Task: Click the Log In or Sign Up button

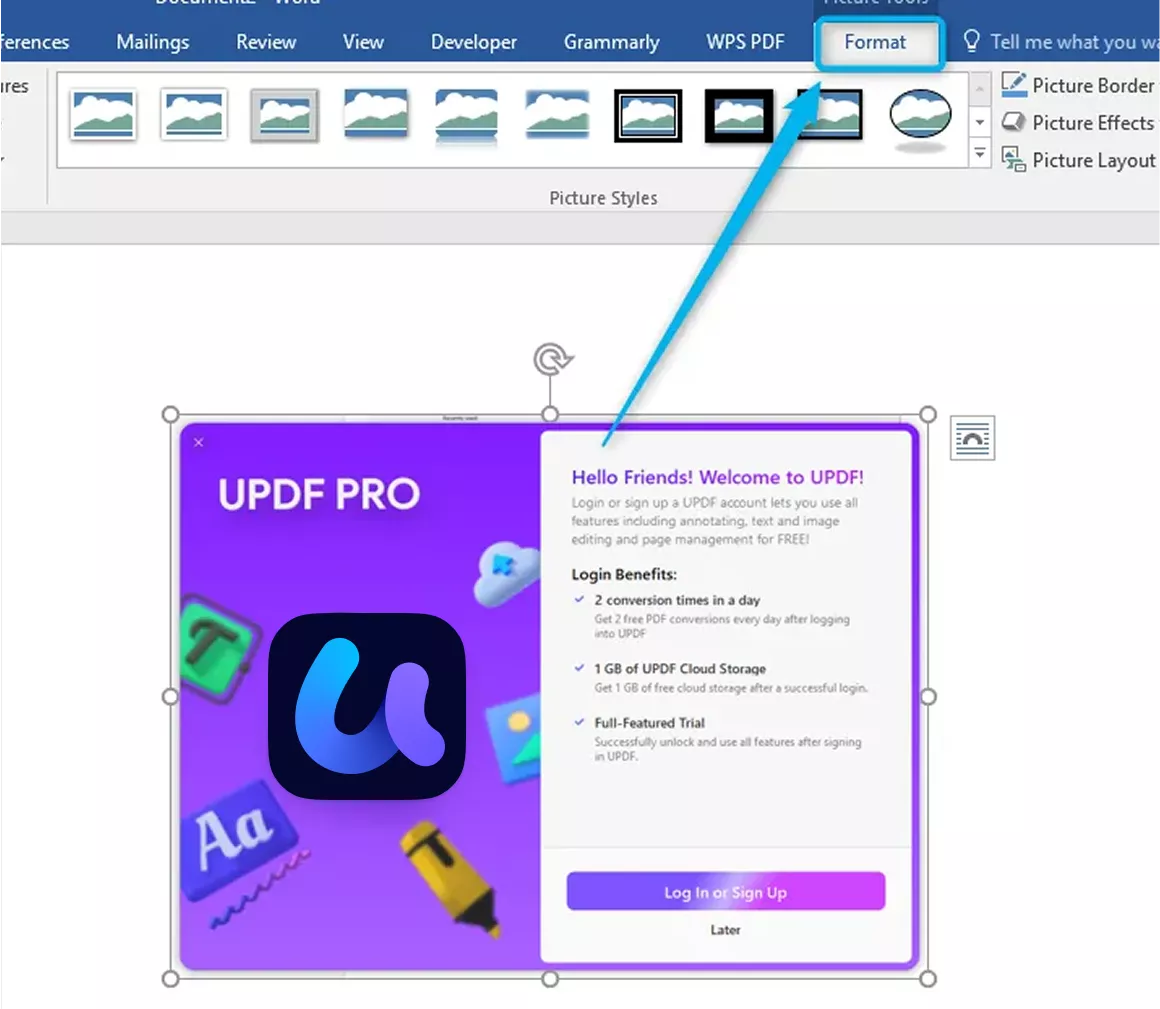Action: [725, 891]
